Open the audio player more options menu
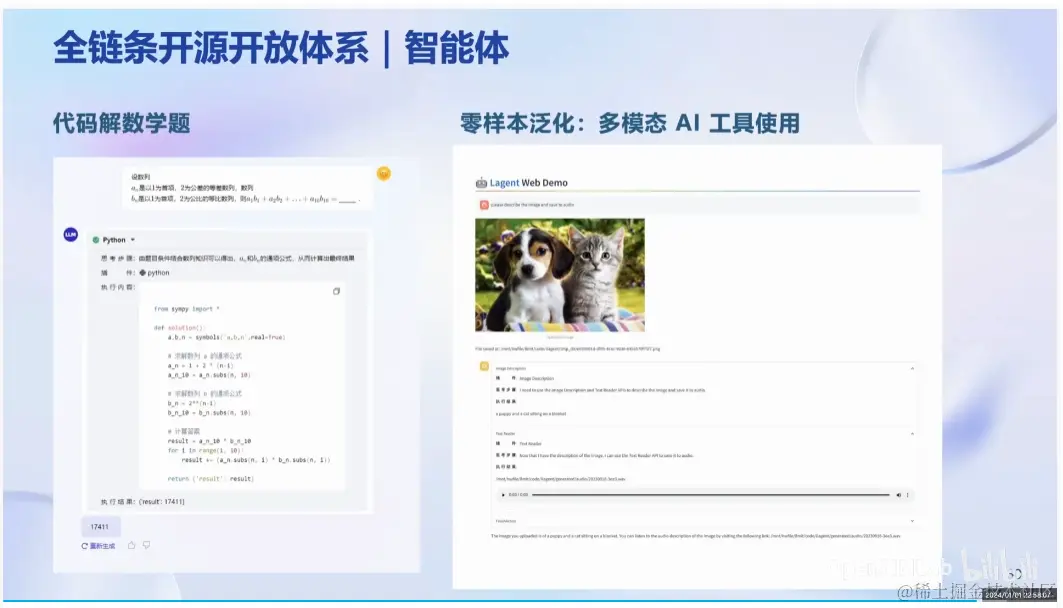1063x608 pixels. coord(908,495)
